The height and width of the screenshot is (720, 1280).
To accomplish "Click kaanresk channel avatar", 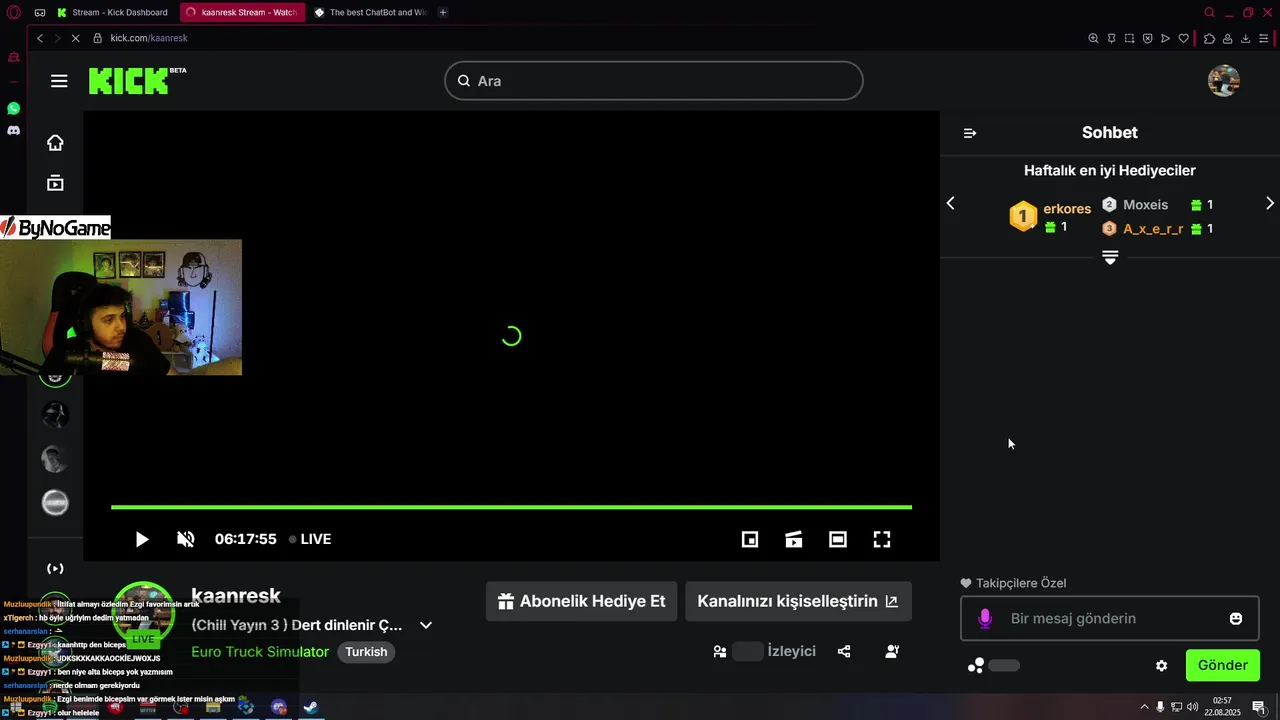I will [143, 612].
